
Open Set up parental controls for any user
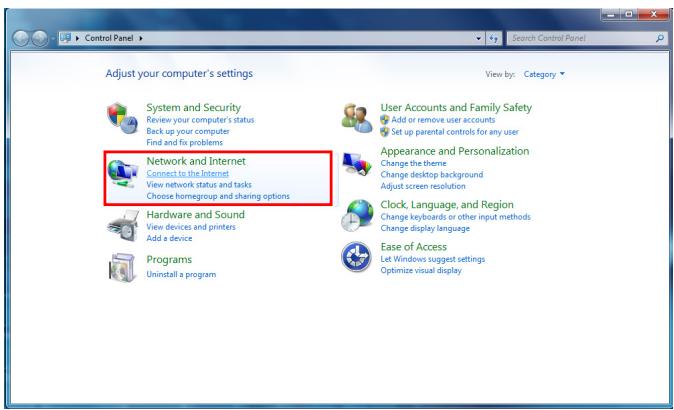(455, 132)
